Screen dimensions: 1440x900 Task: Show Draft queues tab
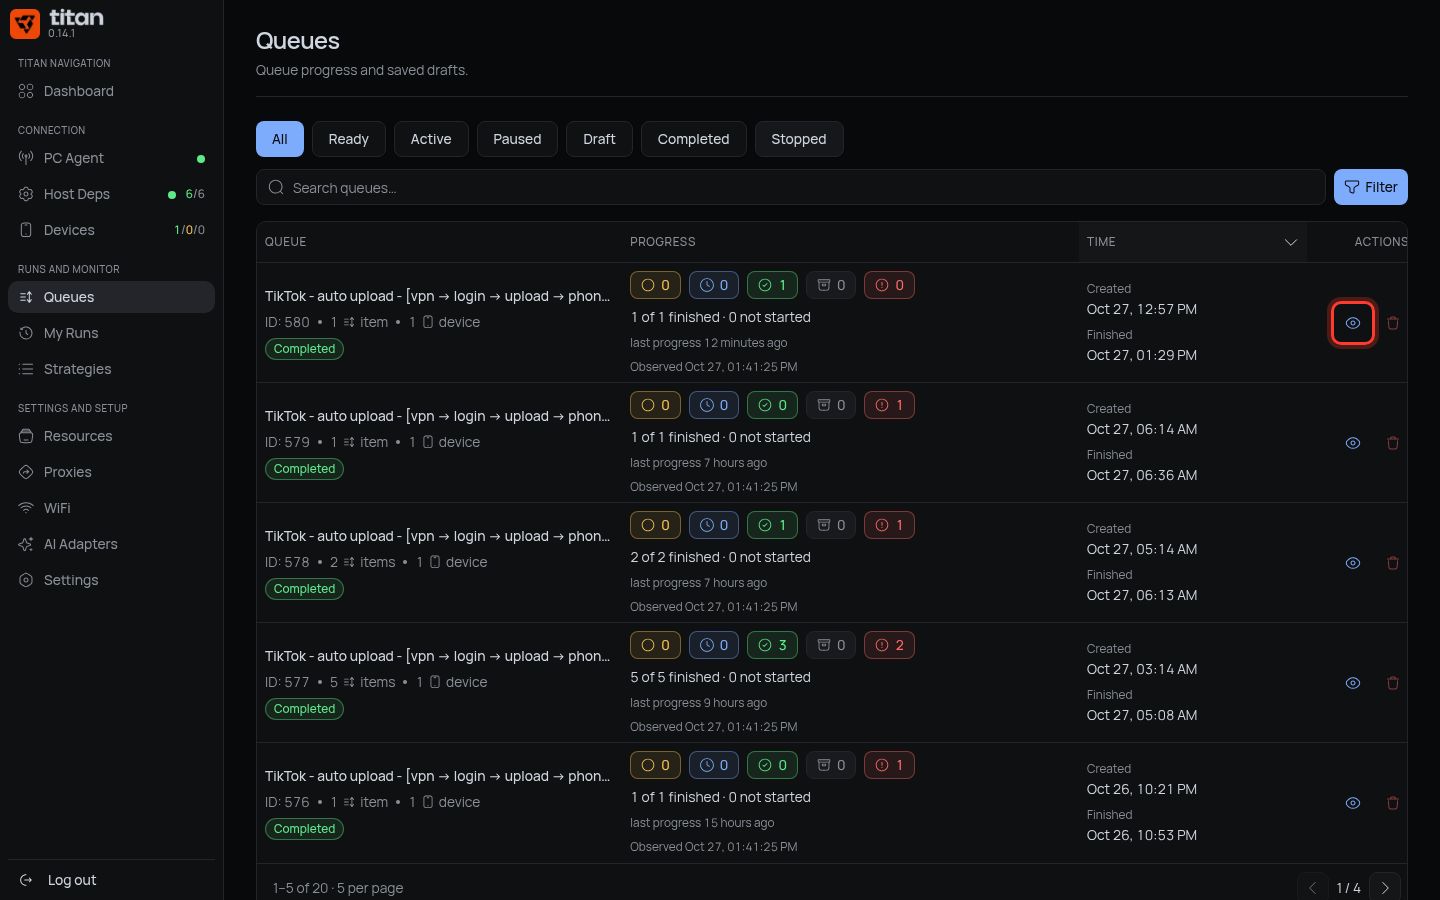coord(599,139)
